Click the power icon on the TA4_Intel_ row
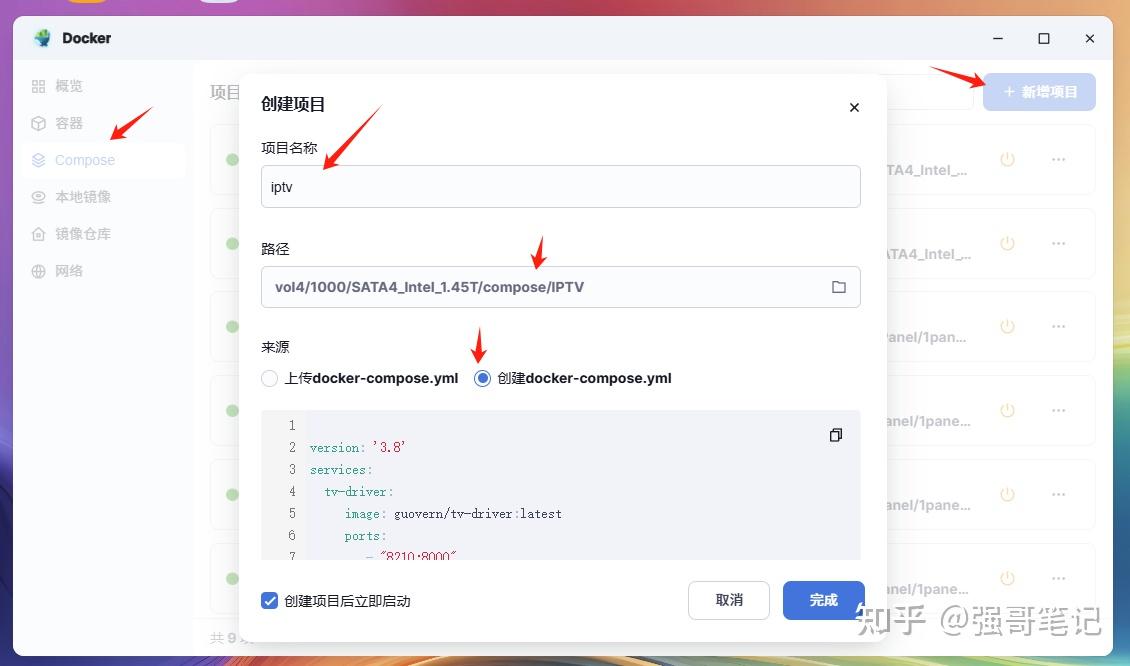The width and height of the screenshot is (1130, 666). tap(1007, 159)
